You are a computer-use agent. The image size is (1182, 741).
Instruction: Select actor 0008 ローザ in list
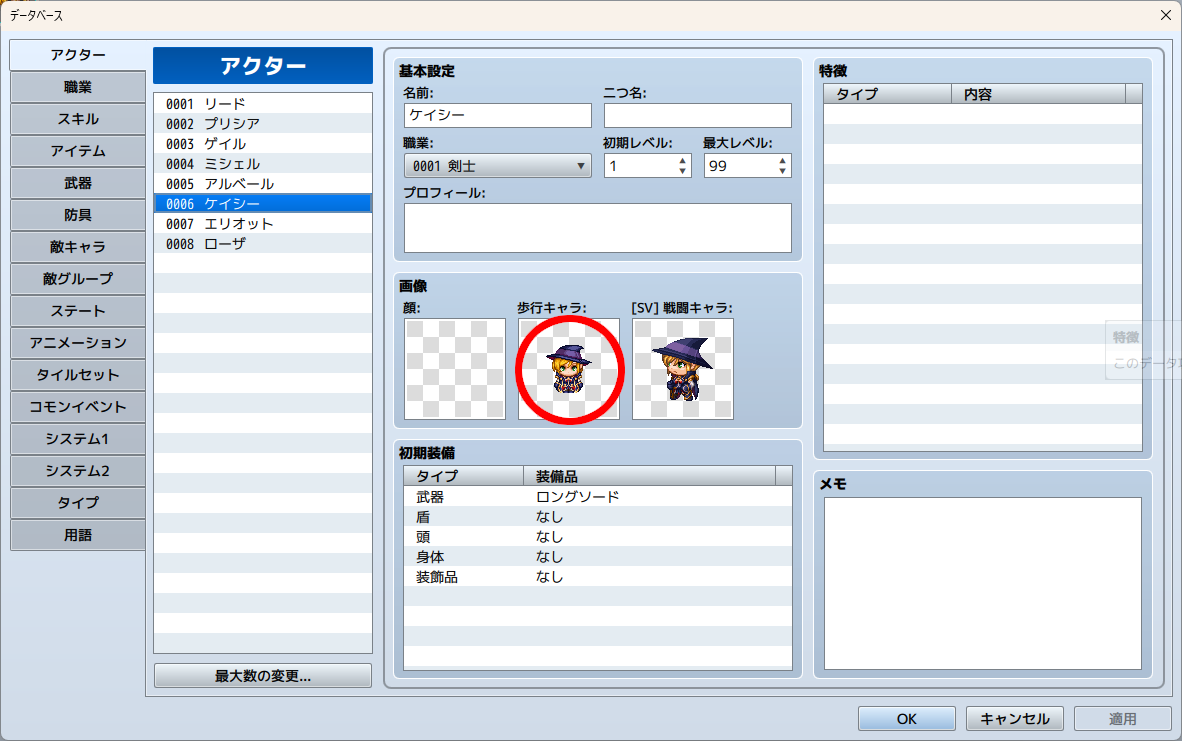[x=262, y=244]
